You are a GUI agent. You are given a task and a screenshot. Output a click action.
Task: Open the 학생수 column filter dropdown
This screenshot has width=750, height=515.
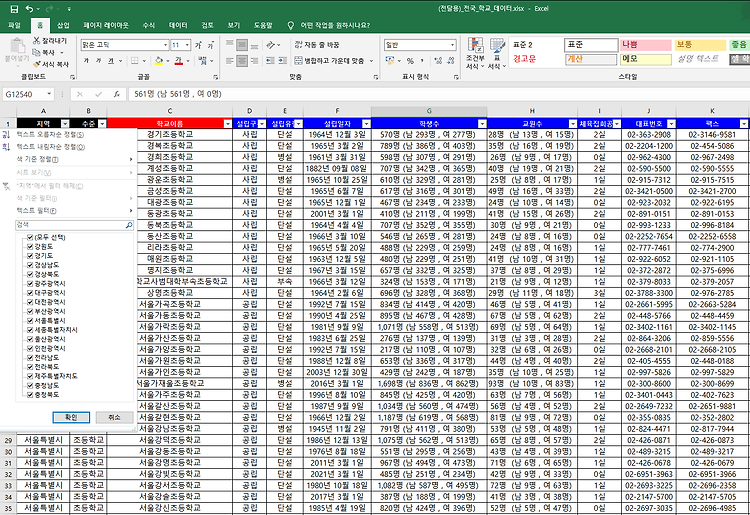pyautogui.click(x=482, y=124)
